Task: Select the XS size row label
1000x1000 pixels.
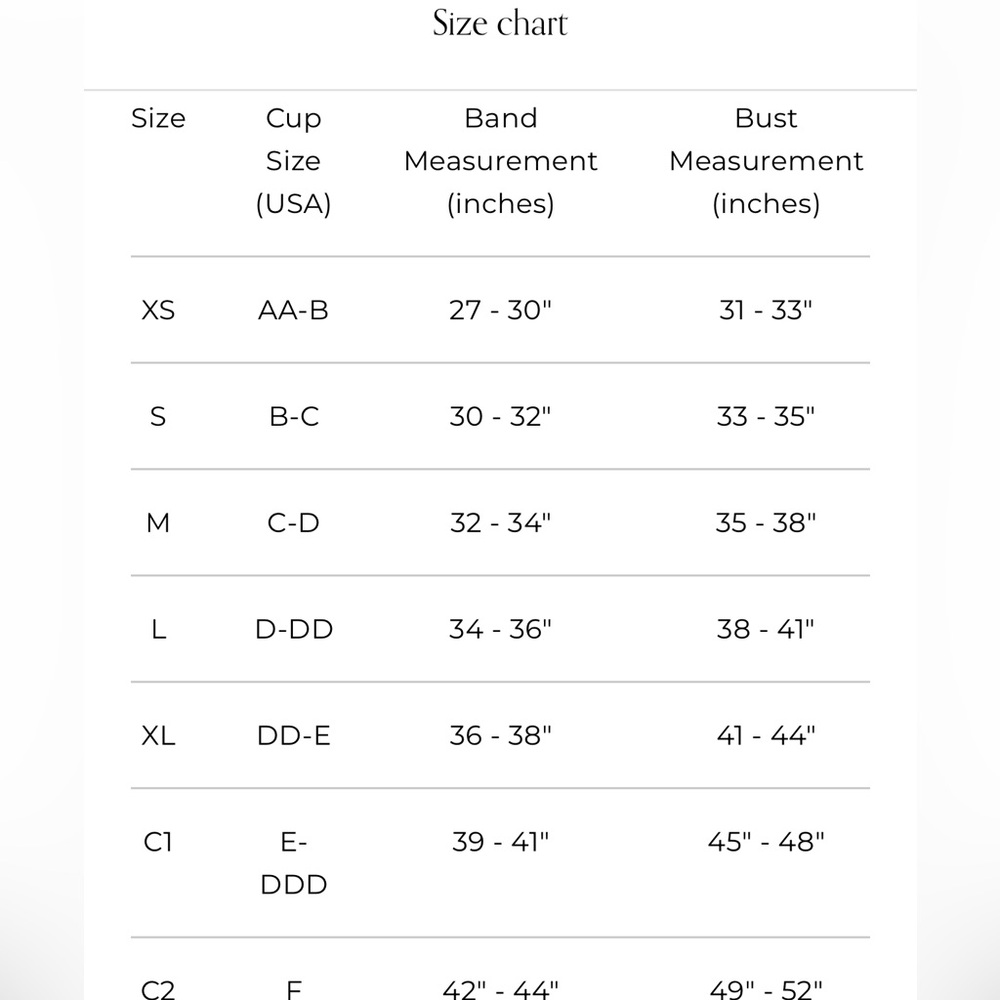Action: (x=158, y=311)
